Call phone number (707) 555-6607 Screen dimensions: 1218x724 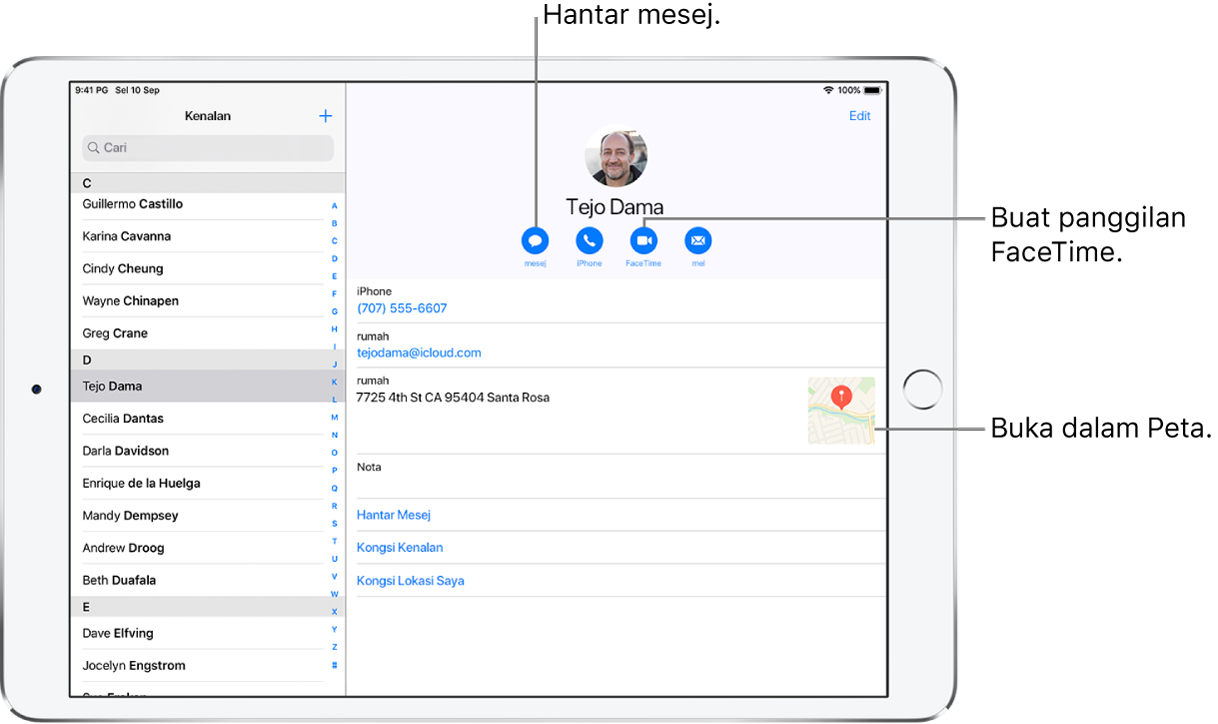tap(402, 308)
